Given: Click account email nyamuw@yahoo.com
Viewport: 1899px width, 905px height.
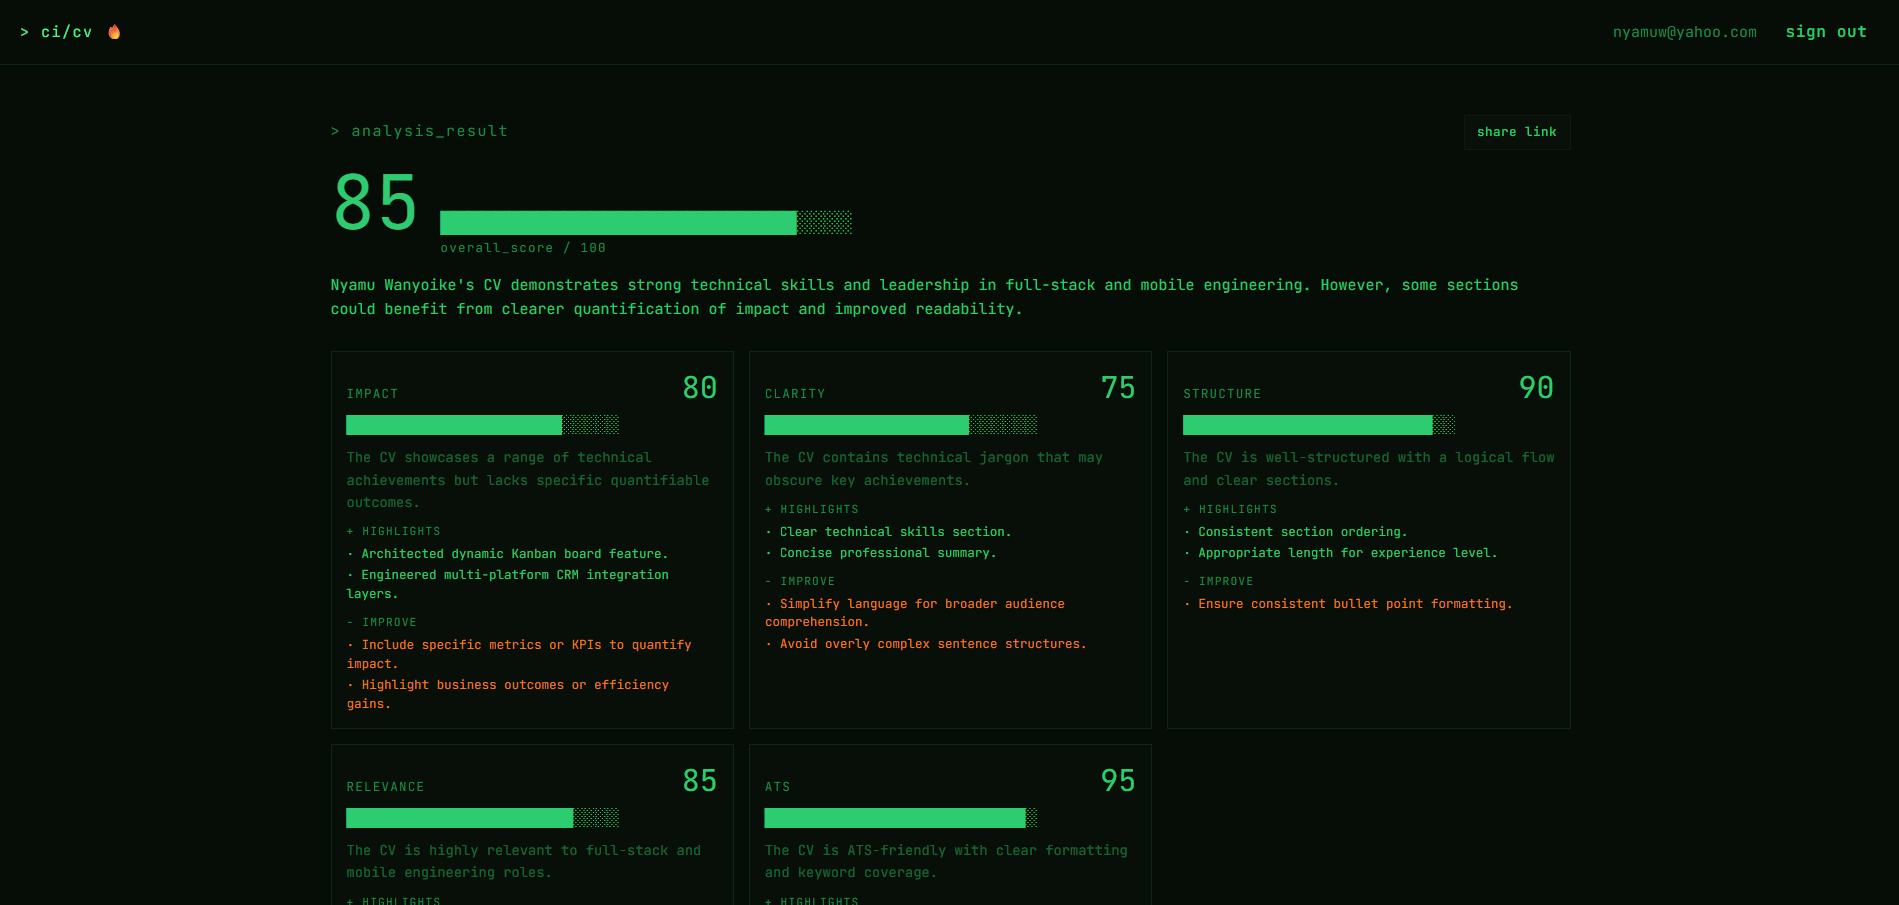Looking at the screenshot, I should [x=1684, y=32].
